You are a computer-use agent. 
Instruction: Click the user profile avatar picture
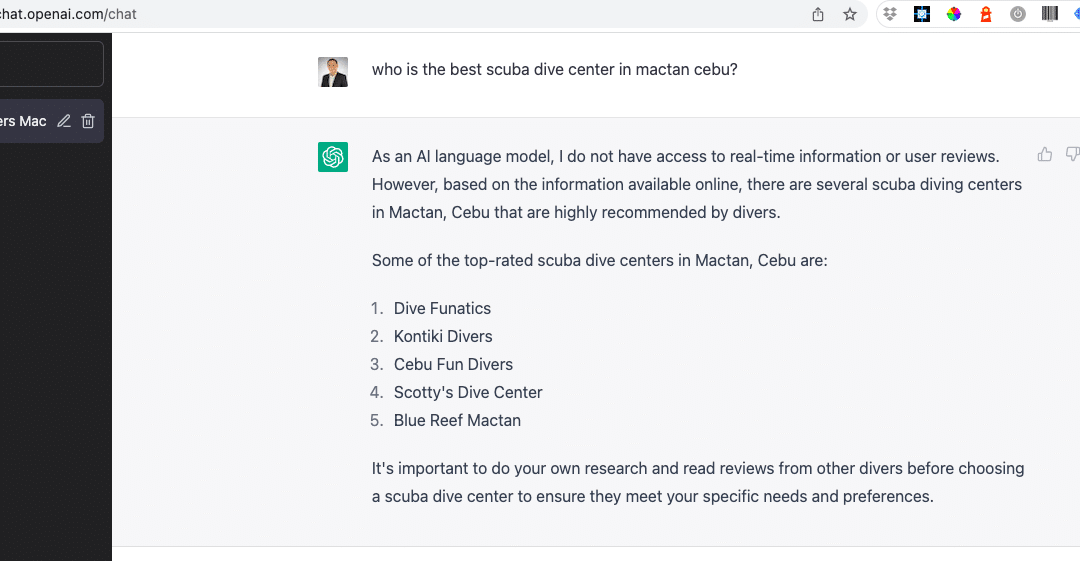click(x=333, y=72)
